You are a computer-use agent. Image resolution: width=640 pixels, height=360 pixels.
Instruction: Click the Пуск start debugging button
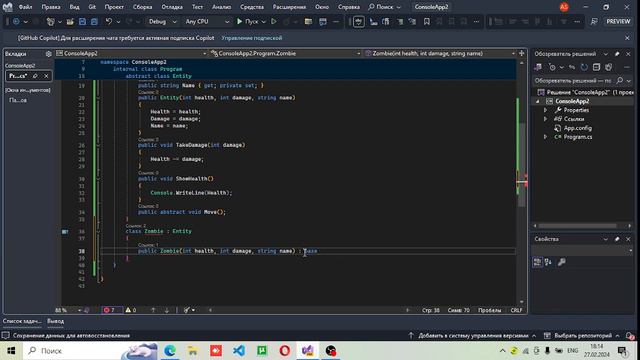point(247,22)
